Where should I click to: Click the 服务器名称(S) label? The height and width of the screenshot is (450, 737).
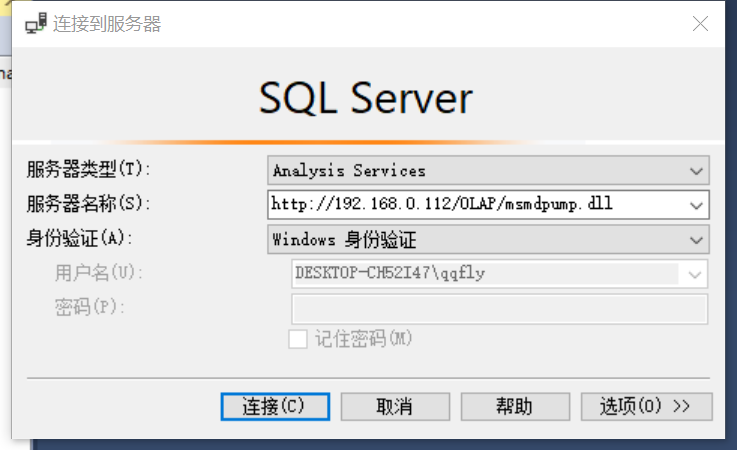pyautogui.click(x=88, y=204)
